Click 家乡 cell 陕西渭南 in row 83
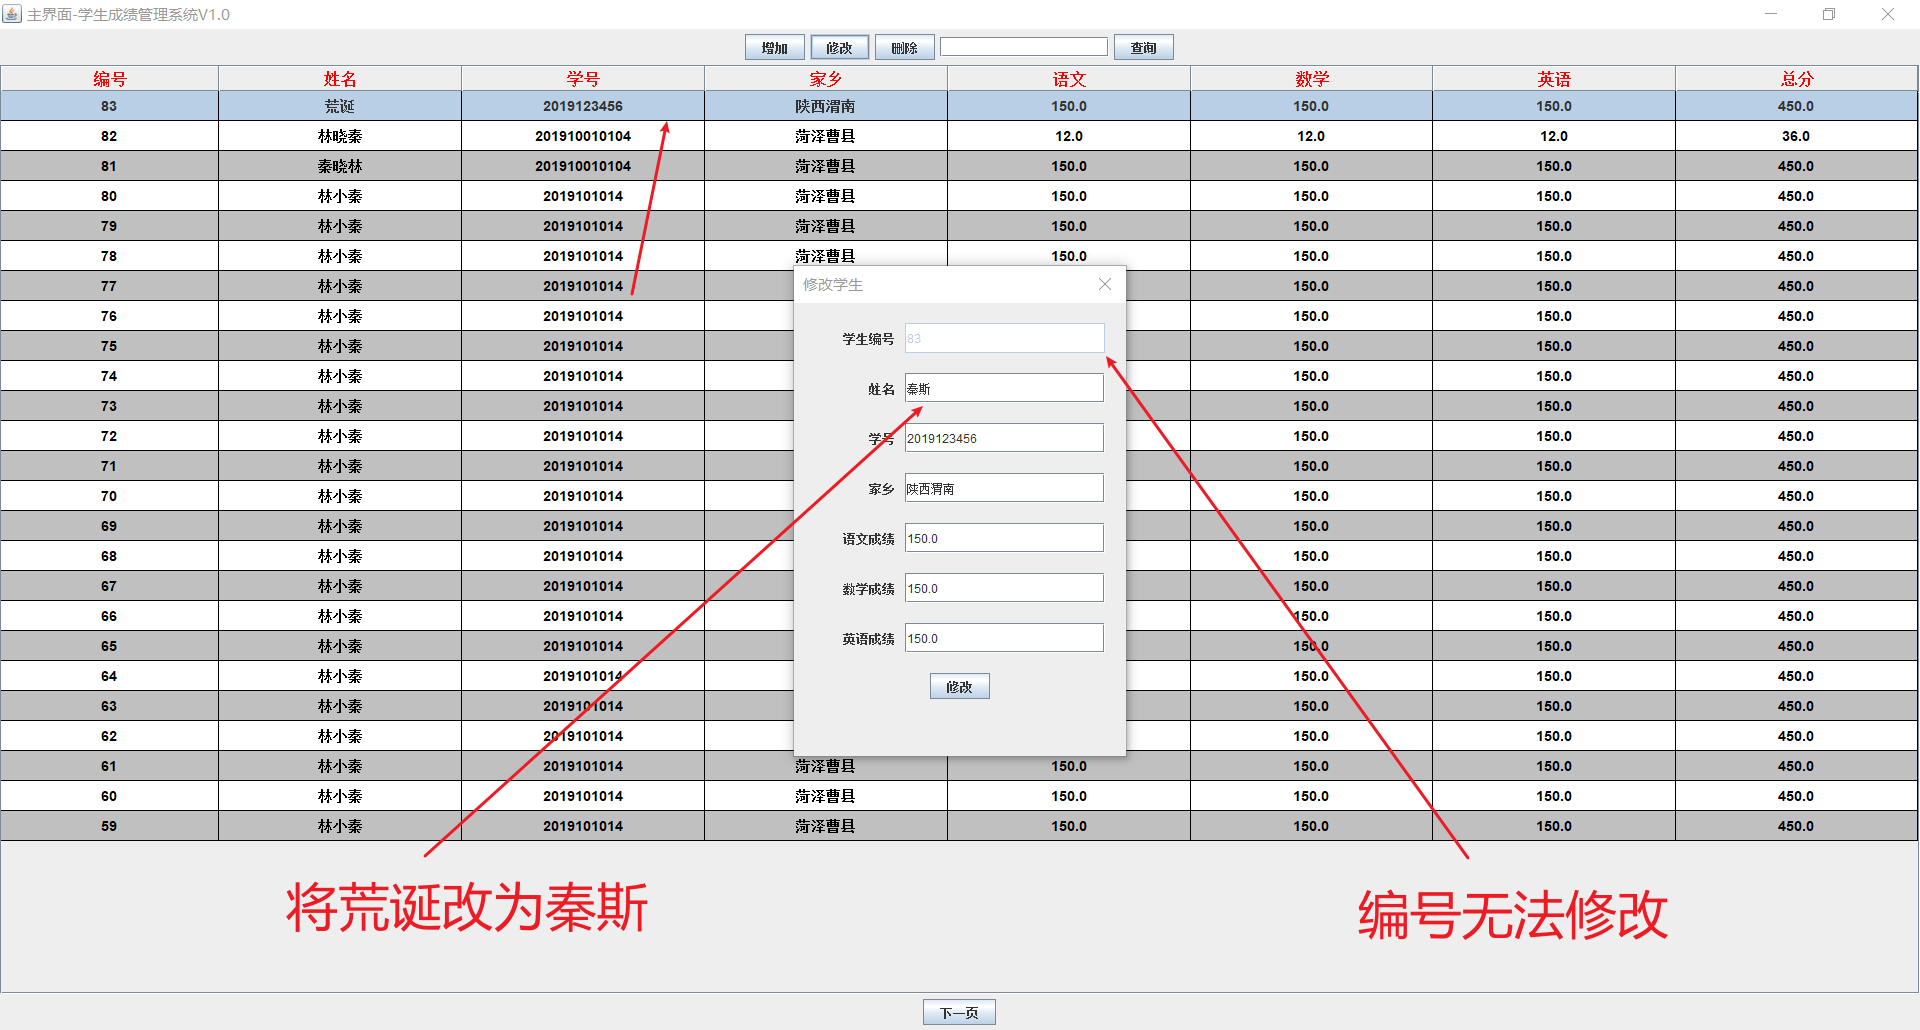 point(826,106)
